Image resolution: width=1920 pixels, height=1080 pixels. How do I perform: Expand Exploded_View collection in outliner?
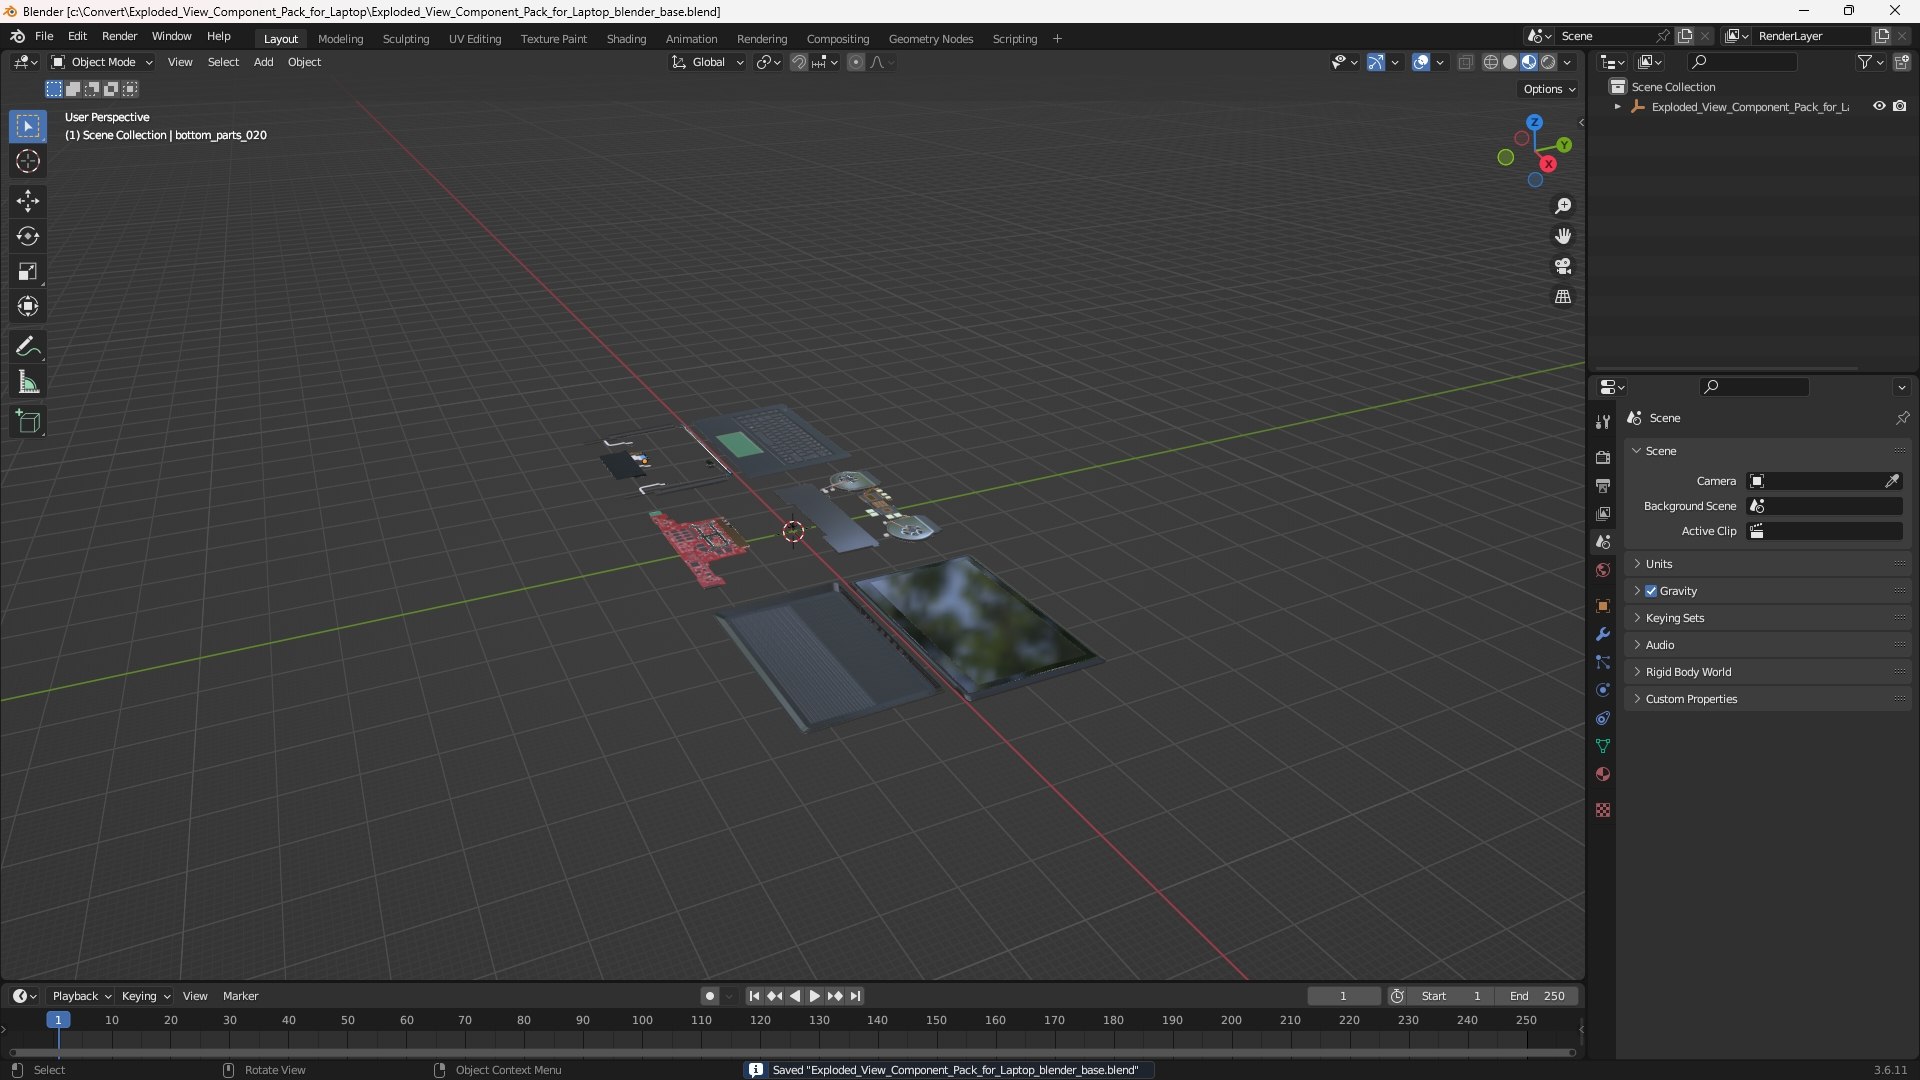tap(1618, 107)
